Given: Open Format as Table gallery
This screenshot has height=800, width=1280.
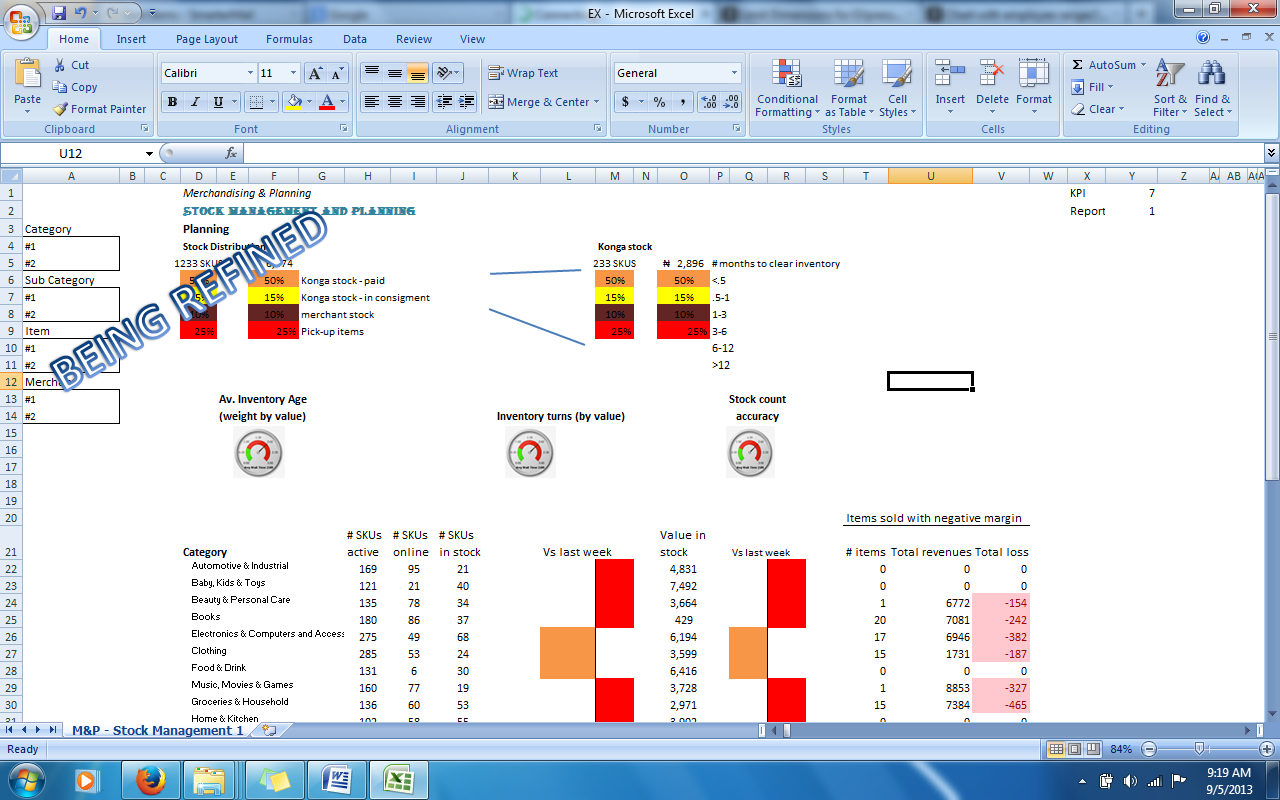Looking at the screenshot, I should [x=849, y=88].
